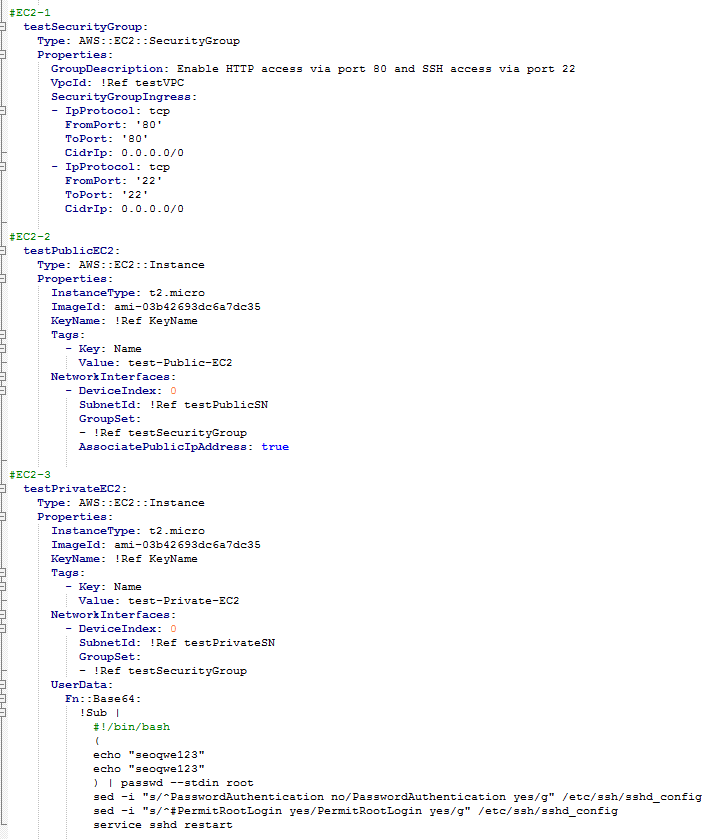Click the testPublicEC2: key name

pos(72,251)
